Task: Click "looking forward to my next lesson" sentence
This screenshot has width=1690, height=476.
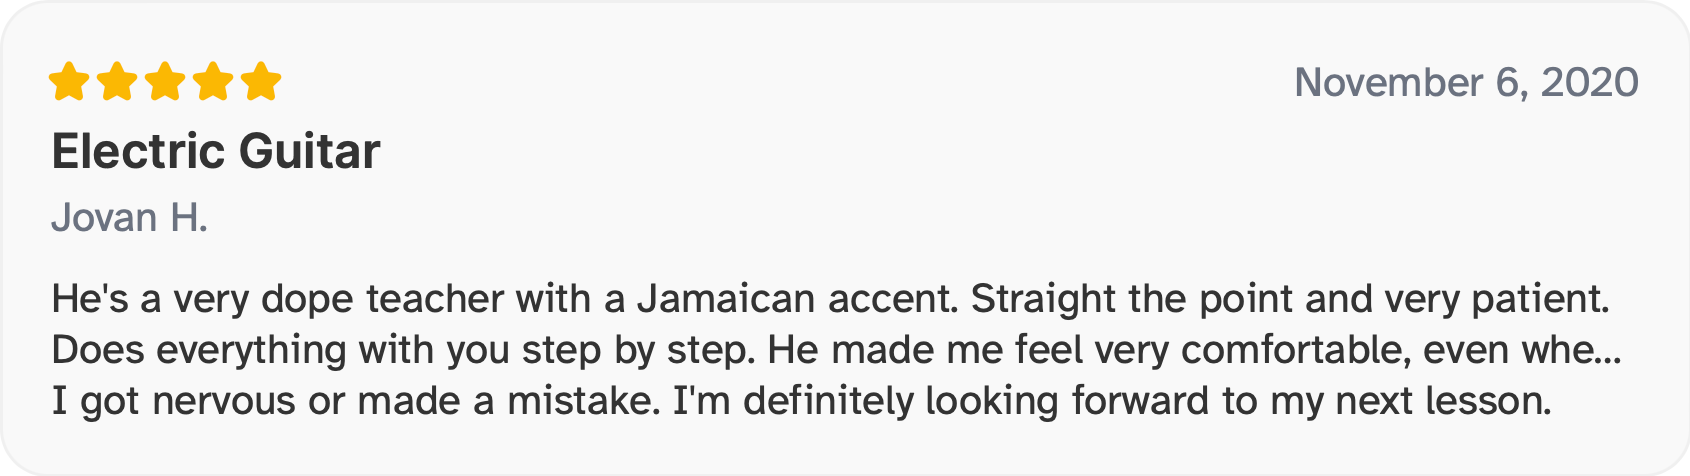Action: pos(1237,401)
